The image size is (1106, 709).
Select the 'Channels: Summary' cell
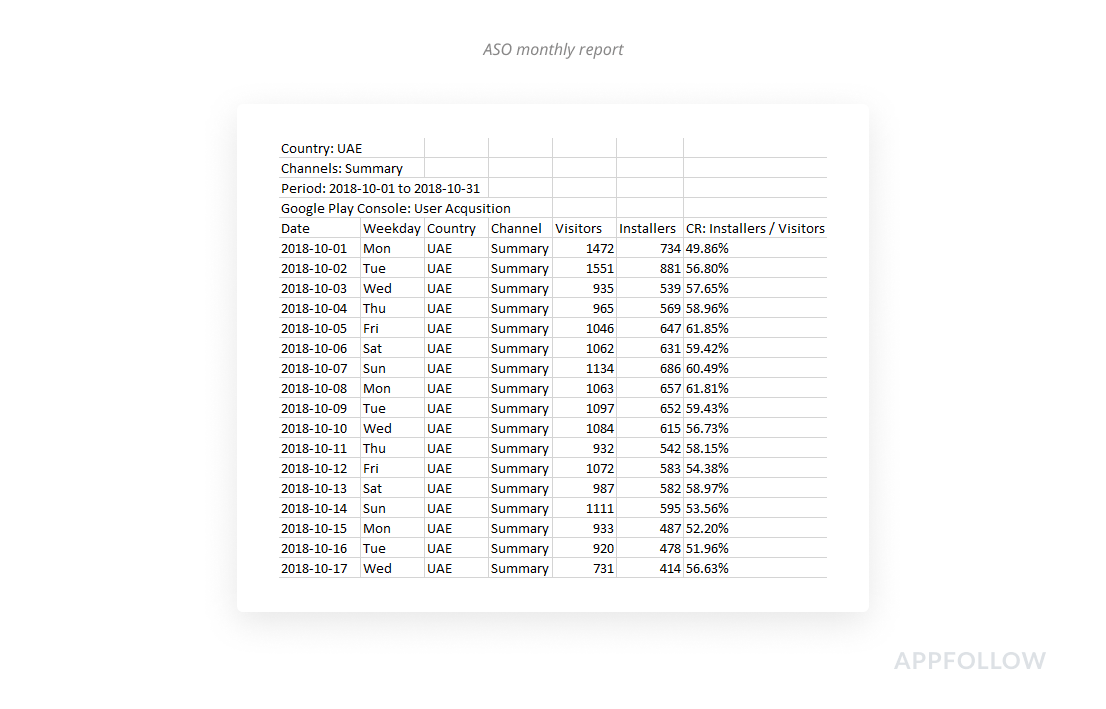(342, 169)
